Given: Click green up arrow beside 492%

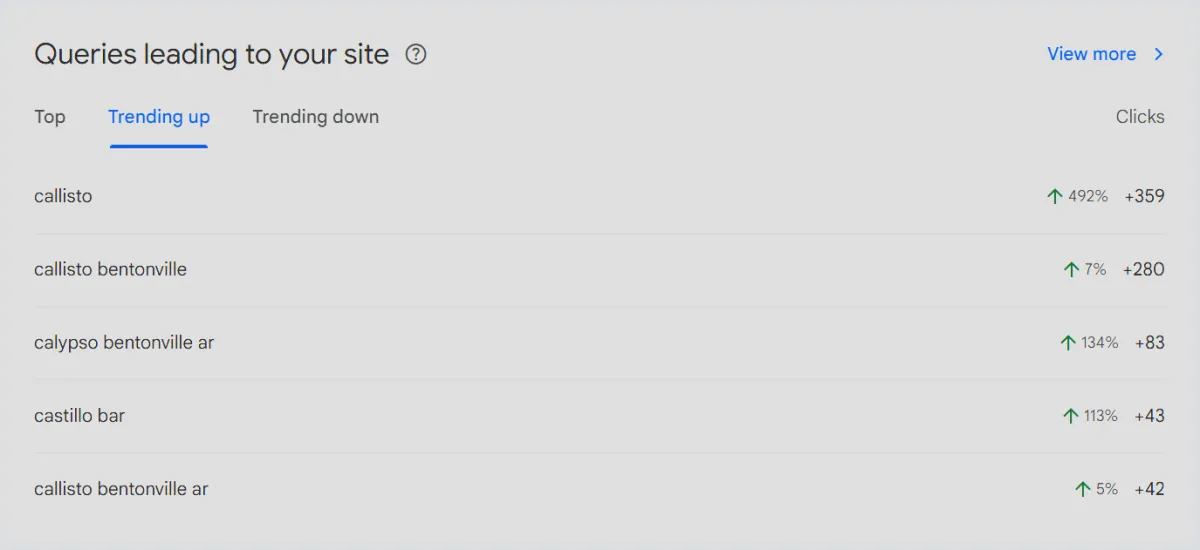Looking at the screenshot, I should (x=1054, y=197).
